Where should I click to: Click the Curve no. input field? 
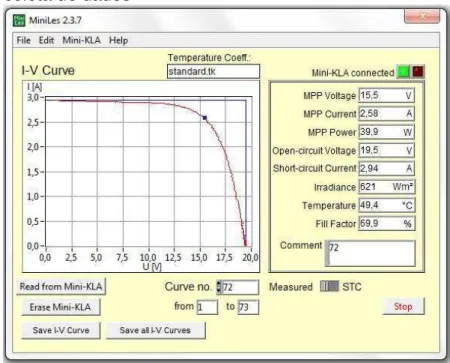(x=240, y=287)
